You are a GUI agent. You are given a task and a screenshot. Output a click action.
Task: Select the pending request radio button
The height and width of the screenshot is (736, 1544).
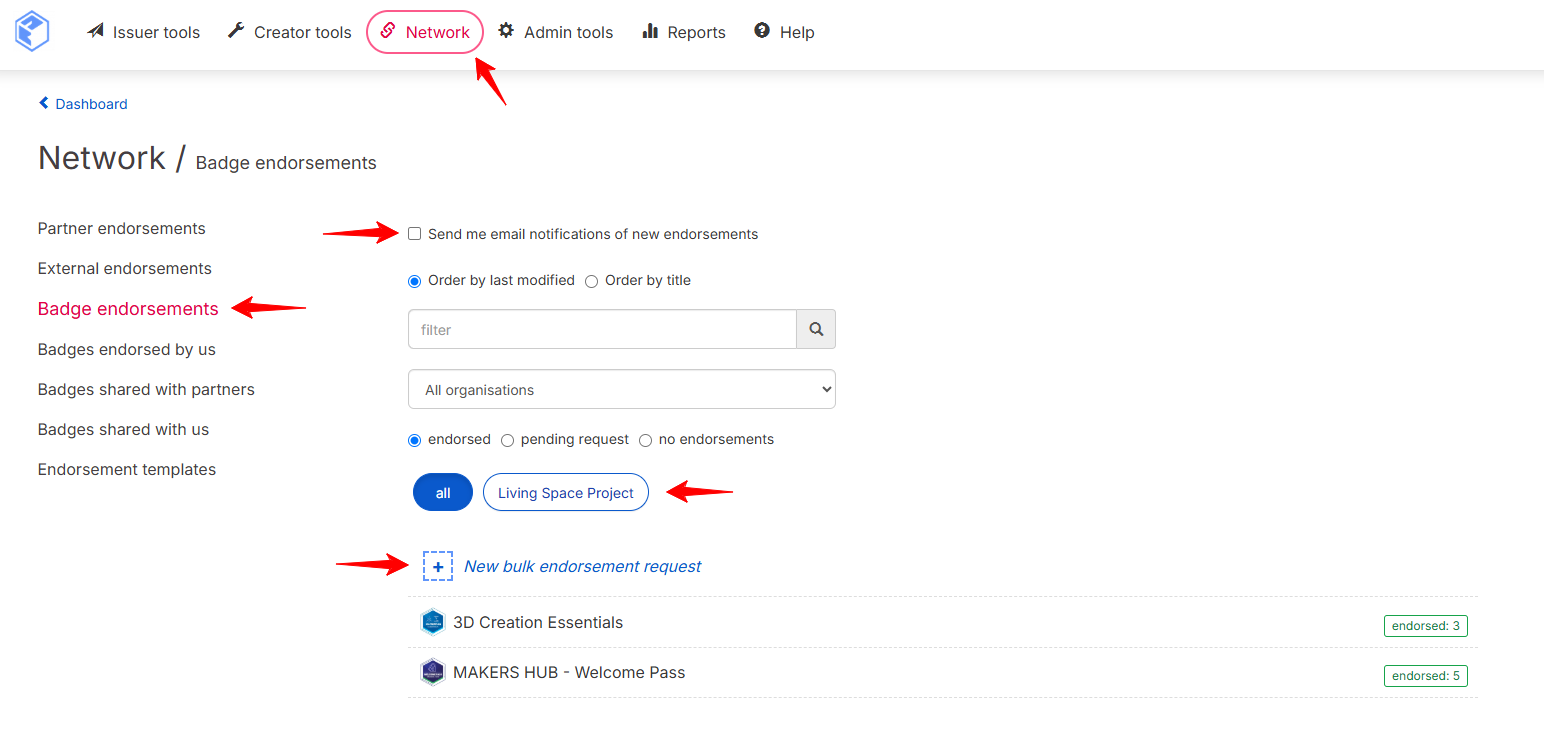[507, 440]
